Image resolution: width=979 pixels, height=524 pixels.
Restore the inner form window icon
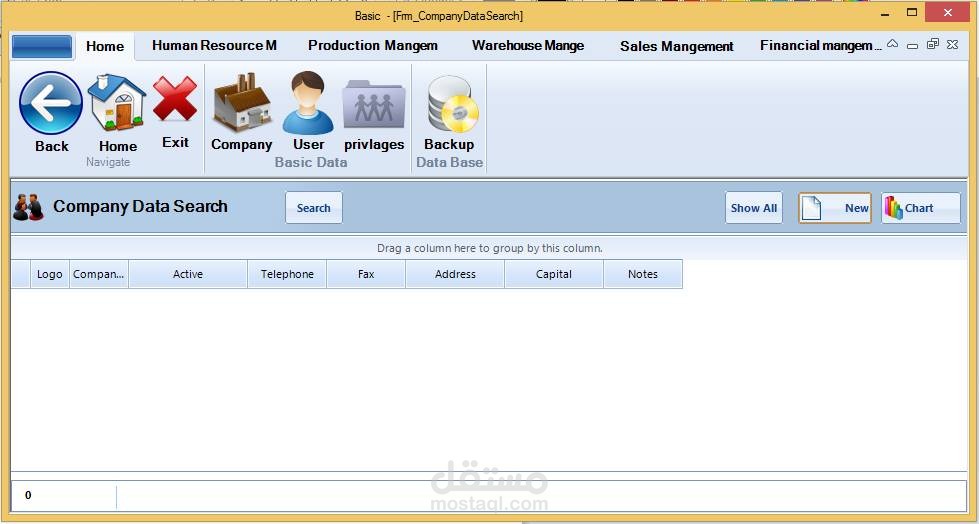(933, 44)
